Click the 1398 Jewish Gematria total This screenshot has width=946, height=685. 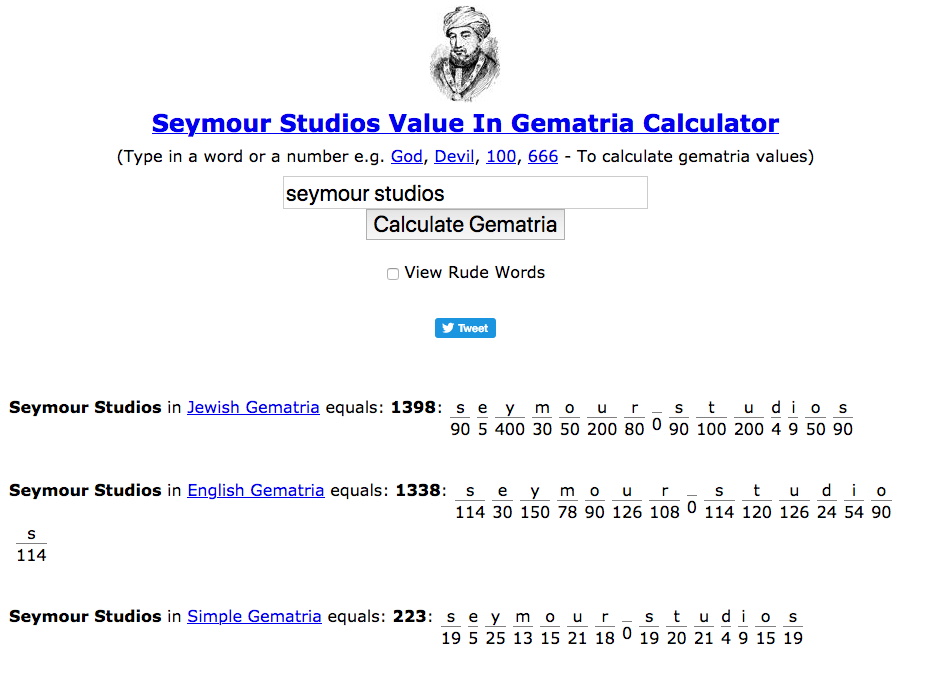413,407
